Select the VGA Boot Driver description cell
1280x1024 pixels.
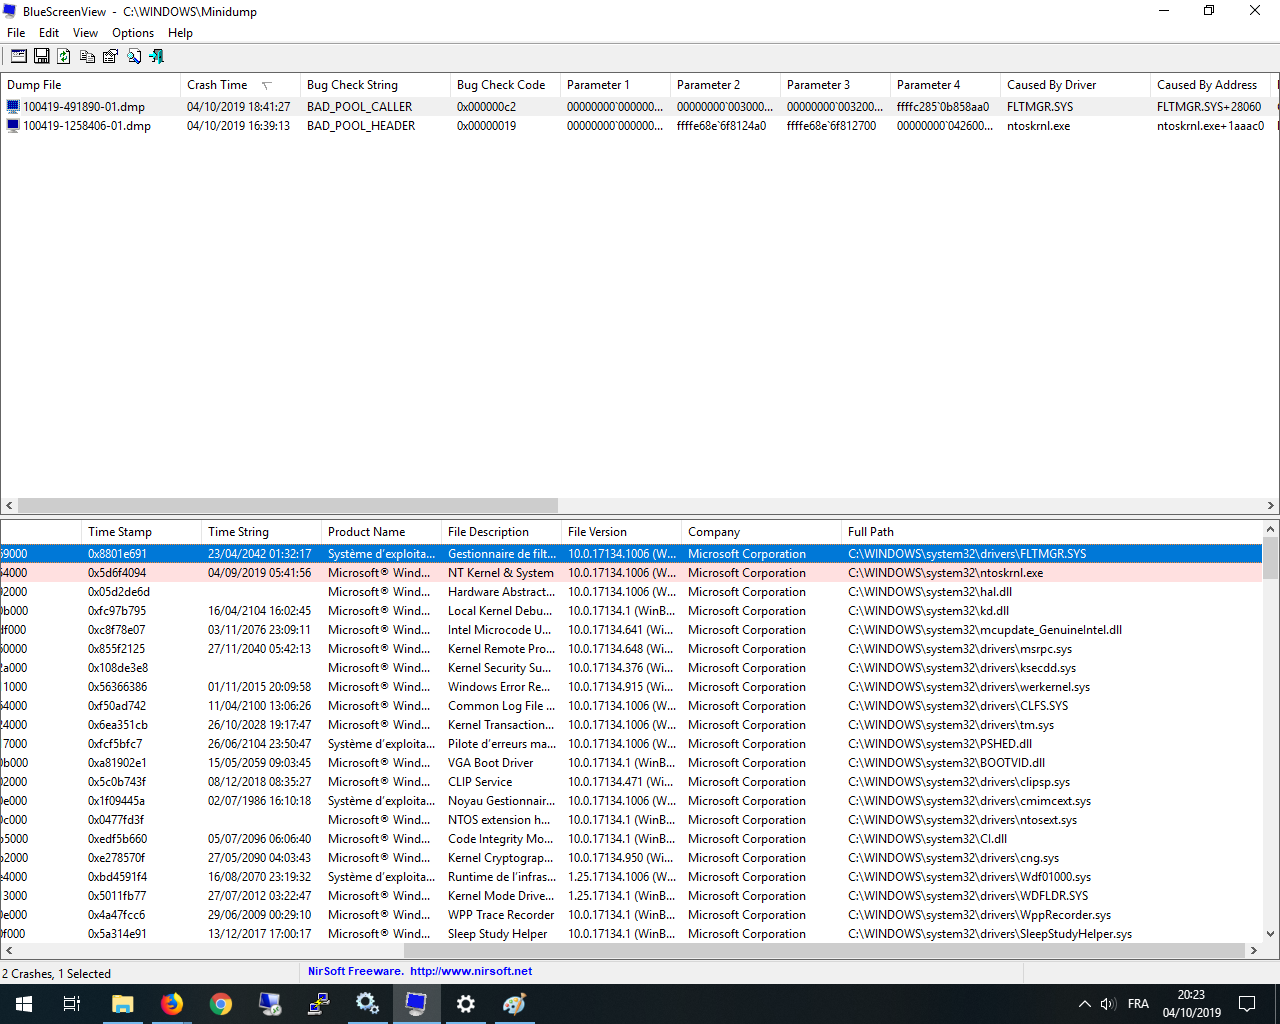pos(491,763)
